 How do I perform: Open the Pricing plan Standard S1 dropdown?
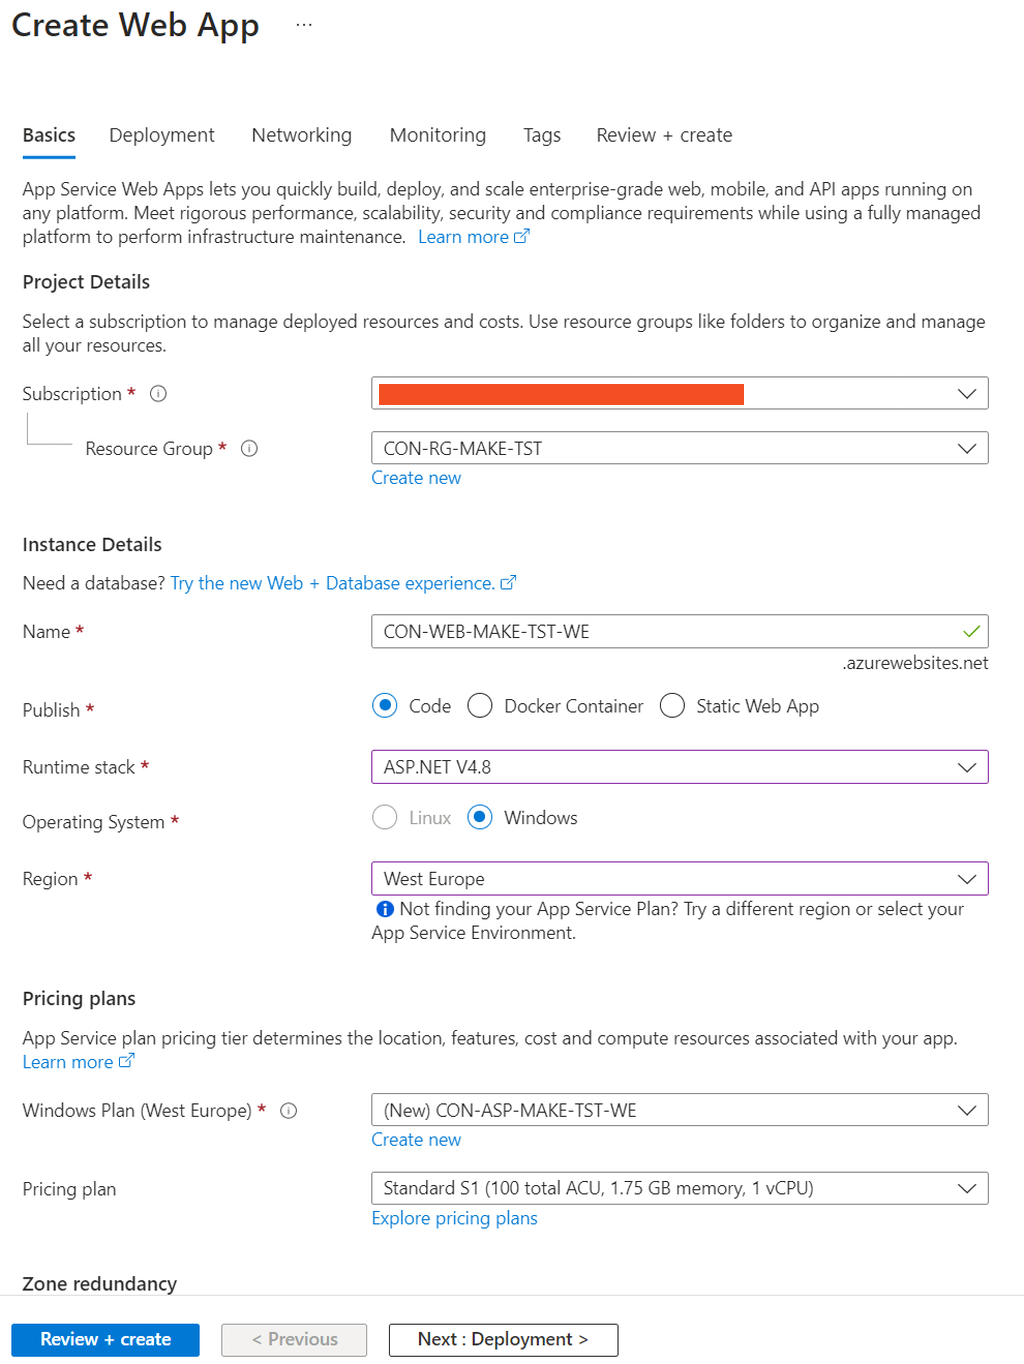[x=679, y=1188]
